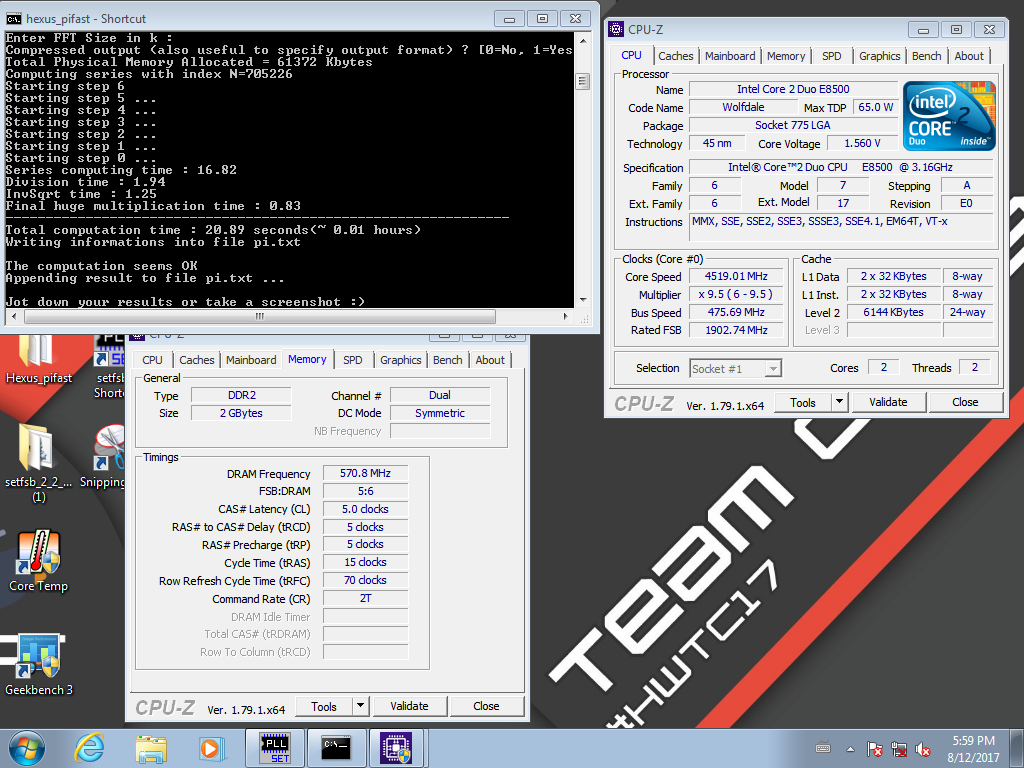The image size is (1024, 768).
Task: Click console scroll-down arrow
Action: click(583, 300)
